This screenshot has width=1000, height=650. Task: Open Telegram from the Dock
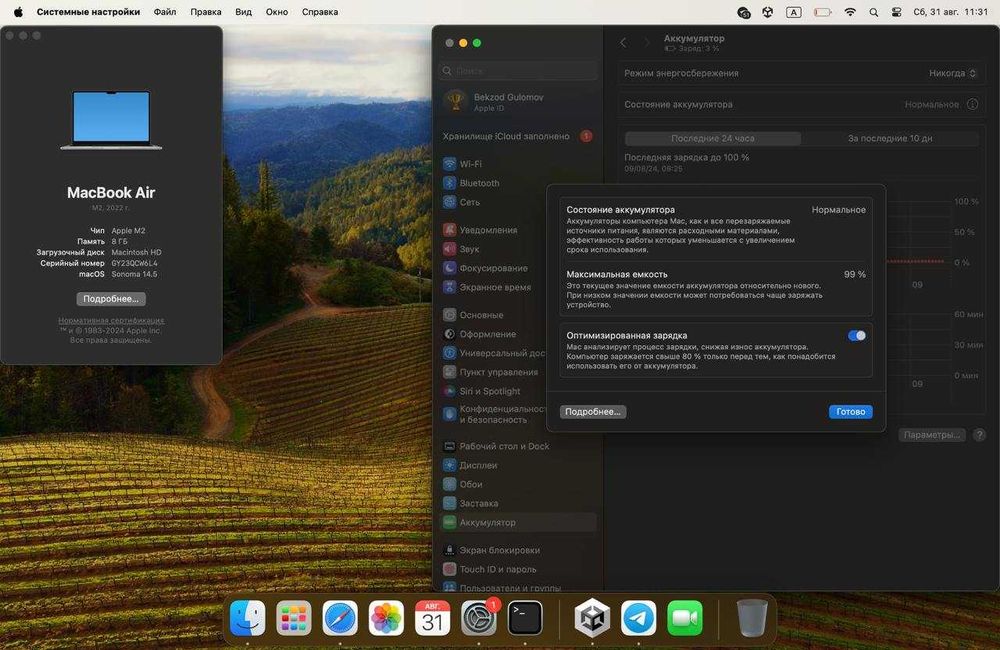tap(639, 619)
